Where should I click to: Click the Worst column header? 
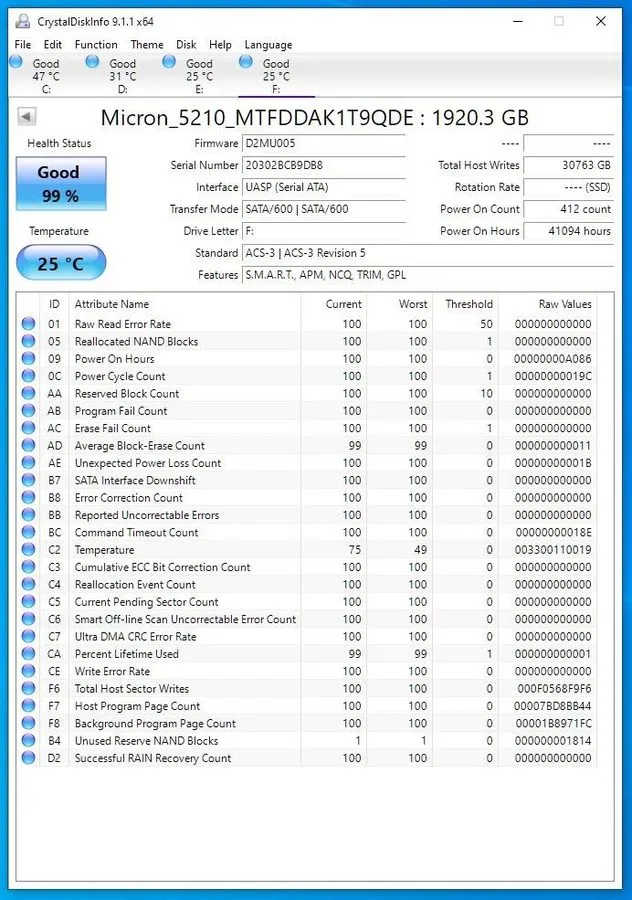point(400,304)
